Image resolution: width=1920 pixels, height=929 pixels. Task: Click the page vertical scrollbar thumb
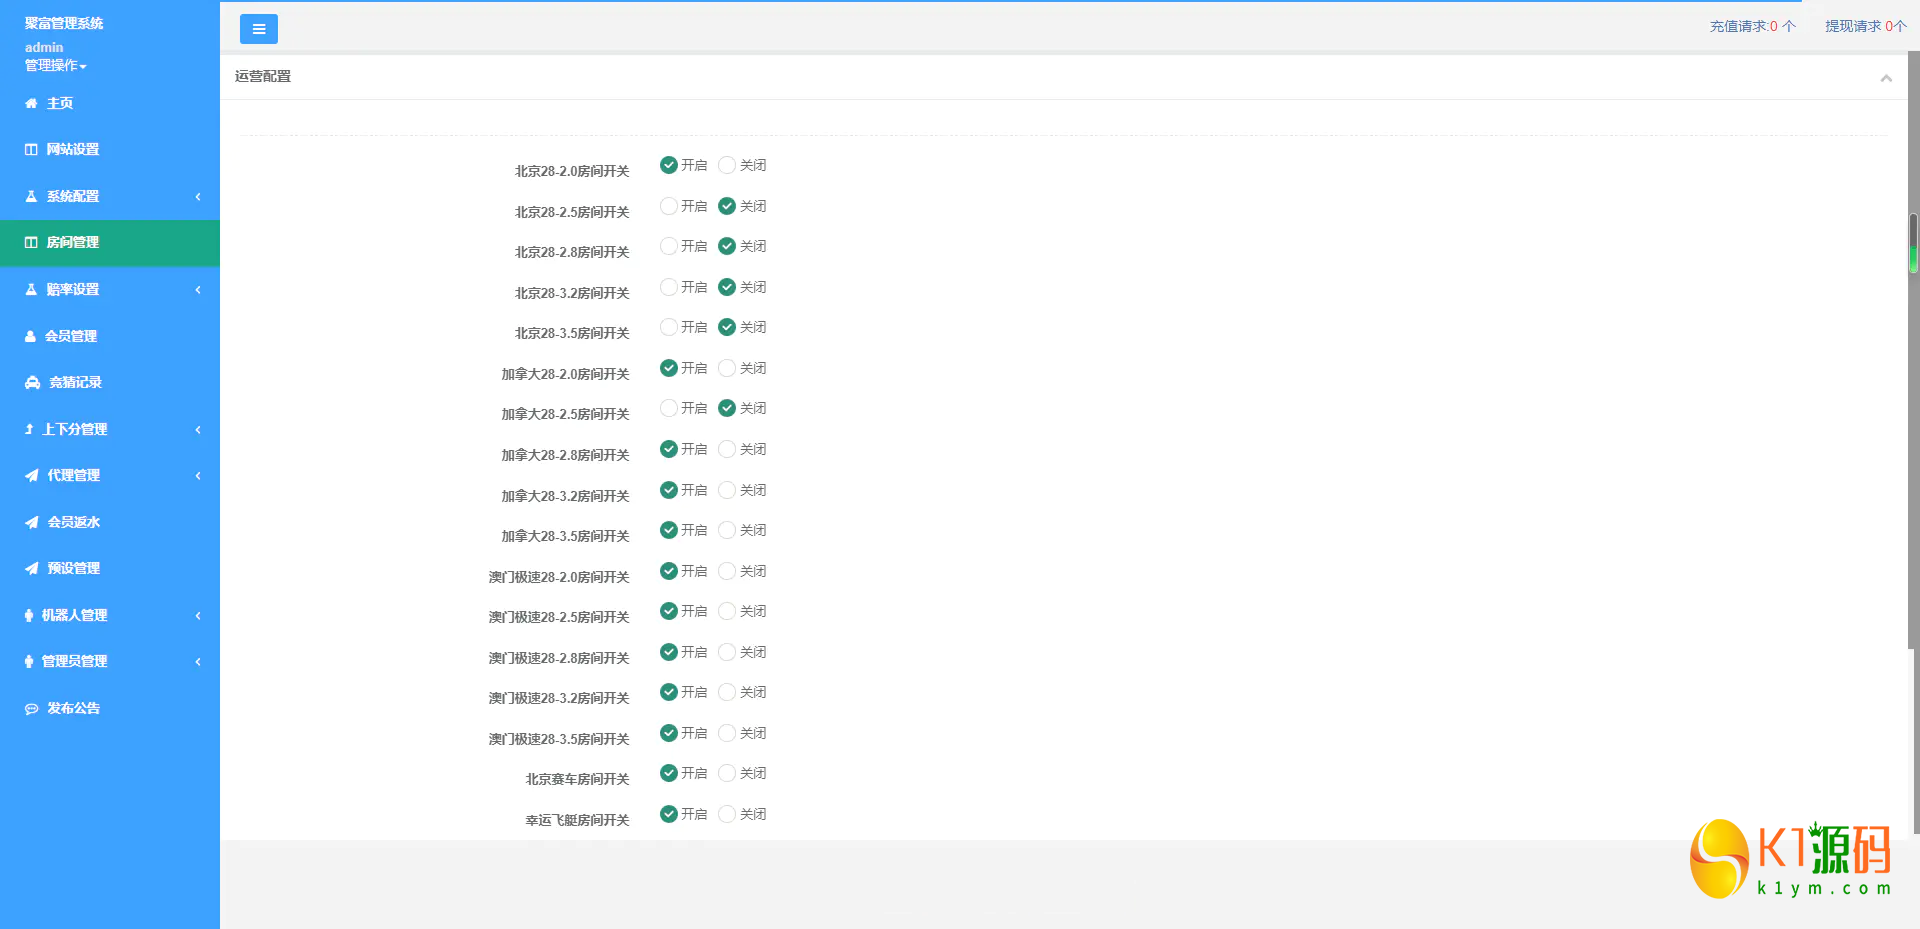[x=1914, y=243]
